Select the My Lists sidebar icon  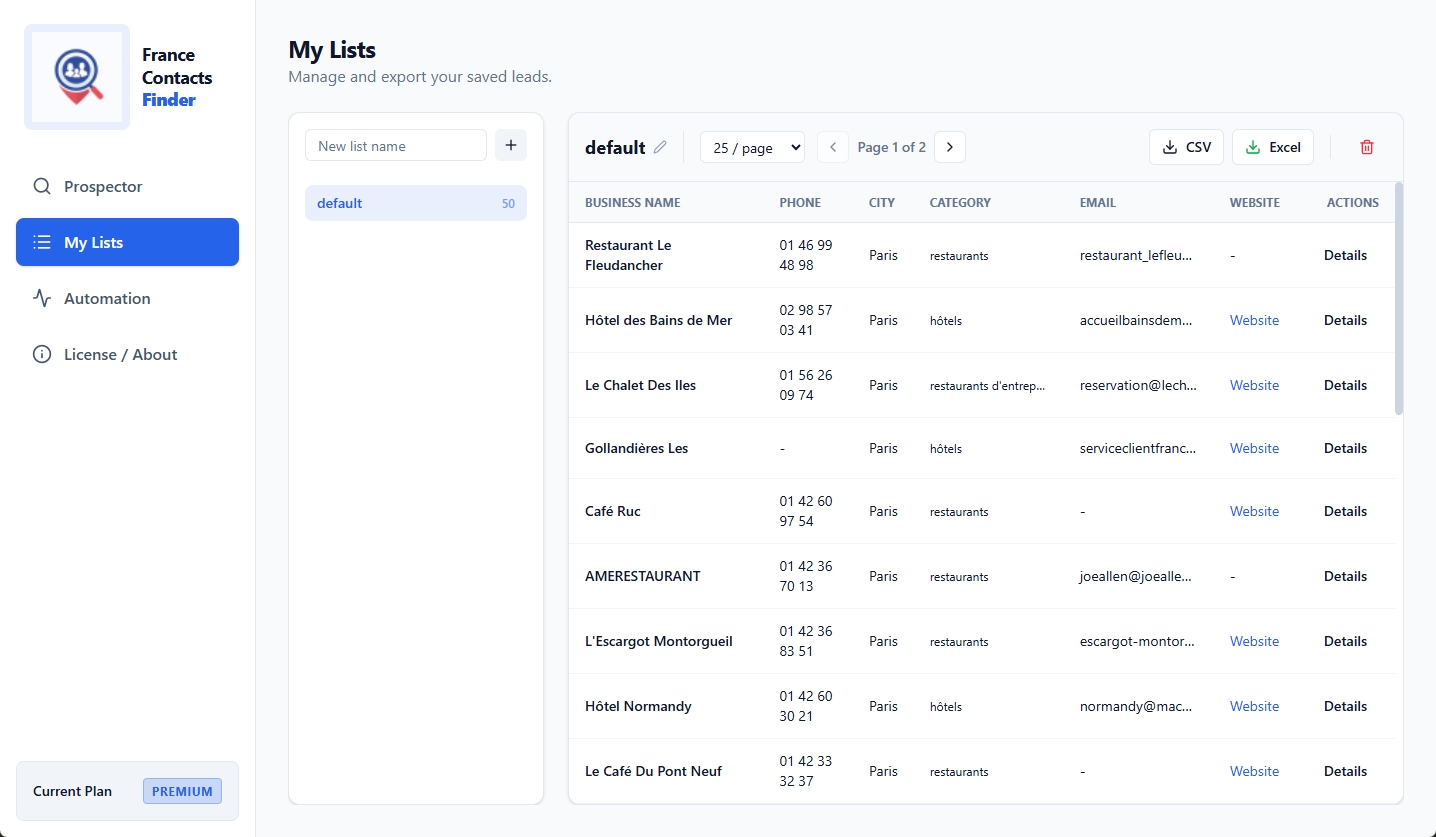point(41,241)
